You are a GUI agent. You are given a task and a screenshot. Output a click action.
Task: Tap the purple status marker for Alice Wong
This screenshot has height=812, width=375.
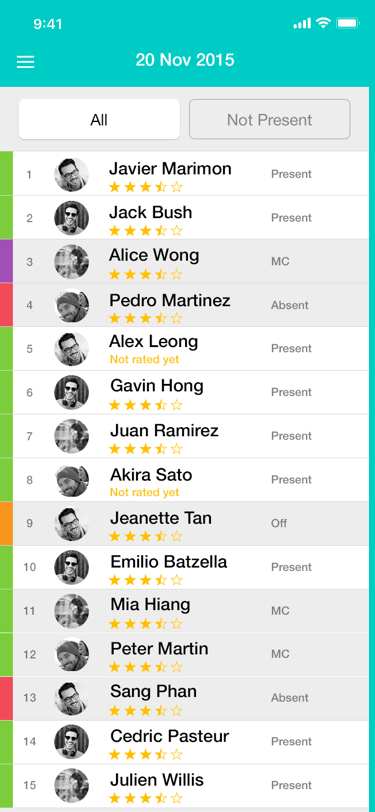pos(6,261)
